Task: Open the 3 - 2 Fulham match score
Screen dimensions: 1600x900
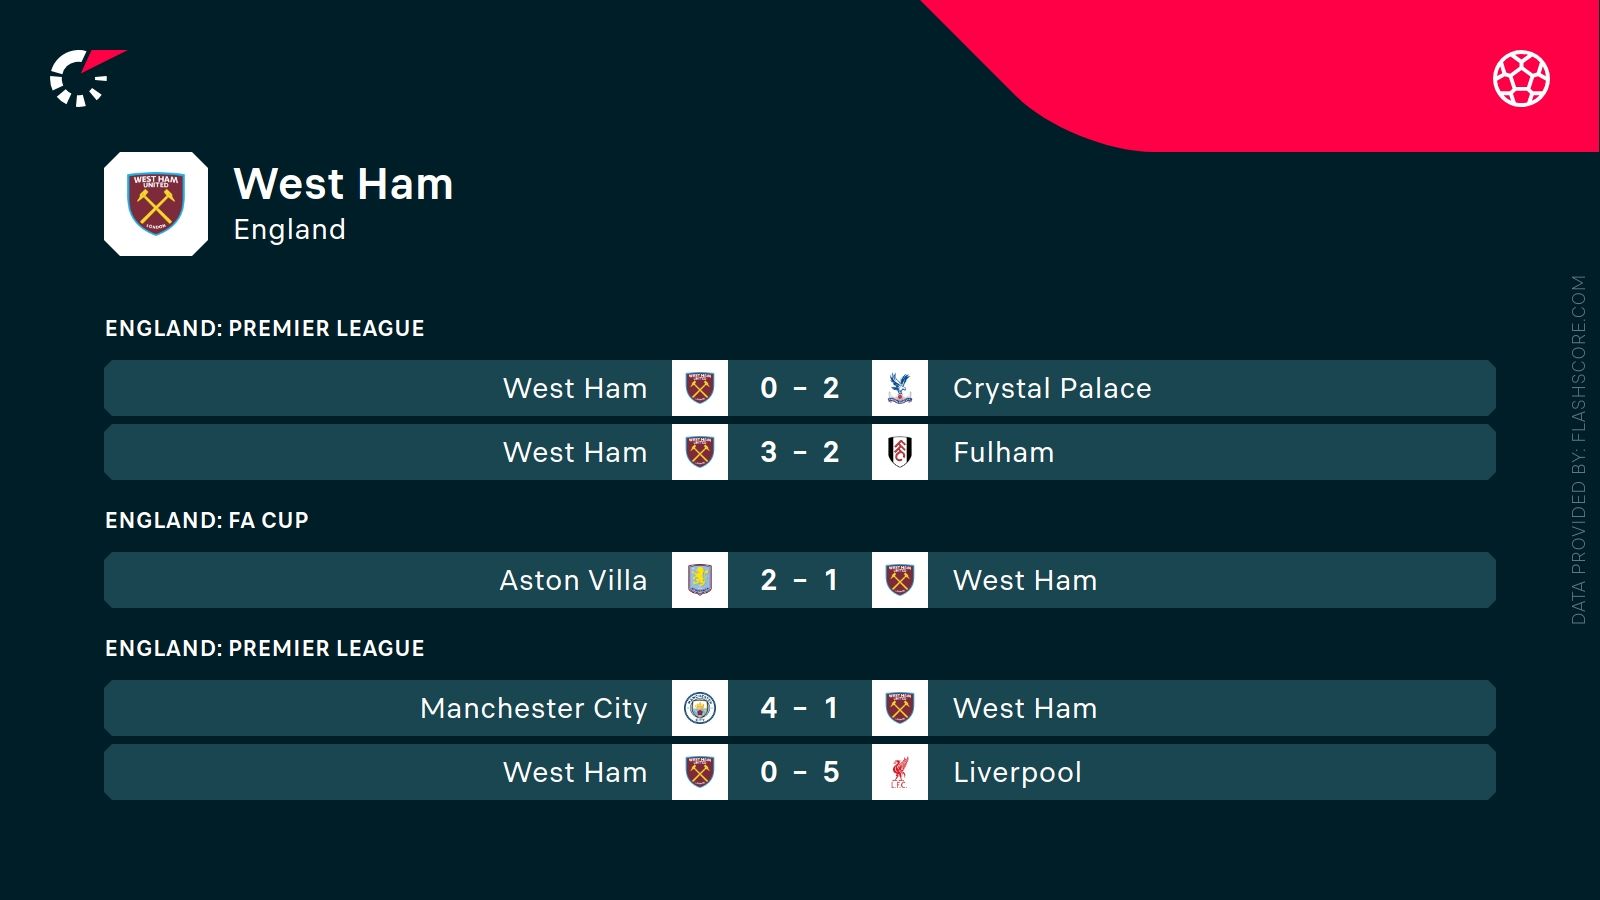Action: [x=799, y=452]
